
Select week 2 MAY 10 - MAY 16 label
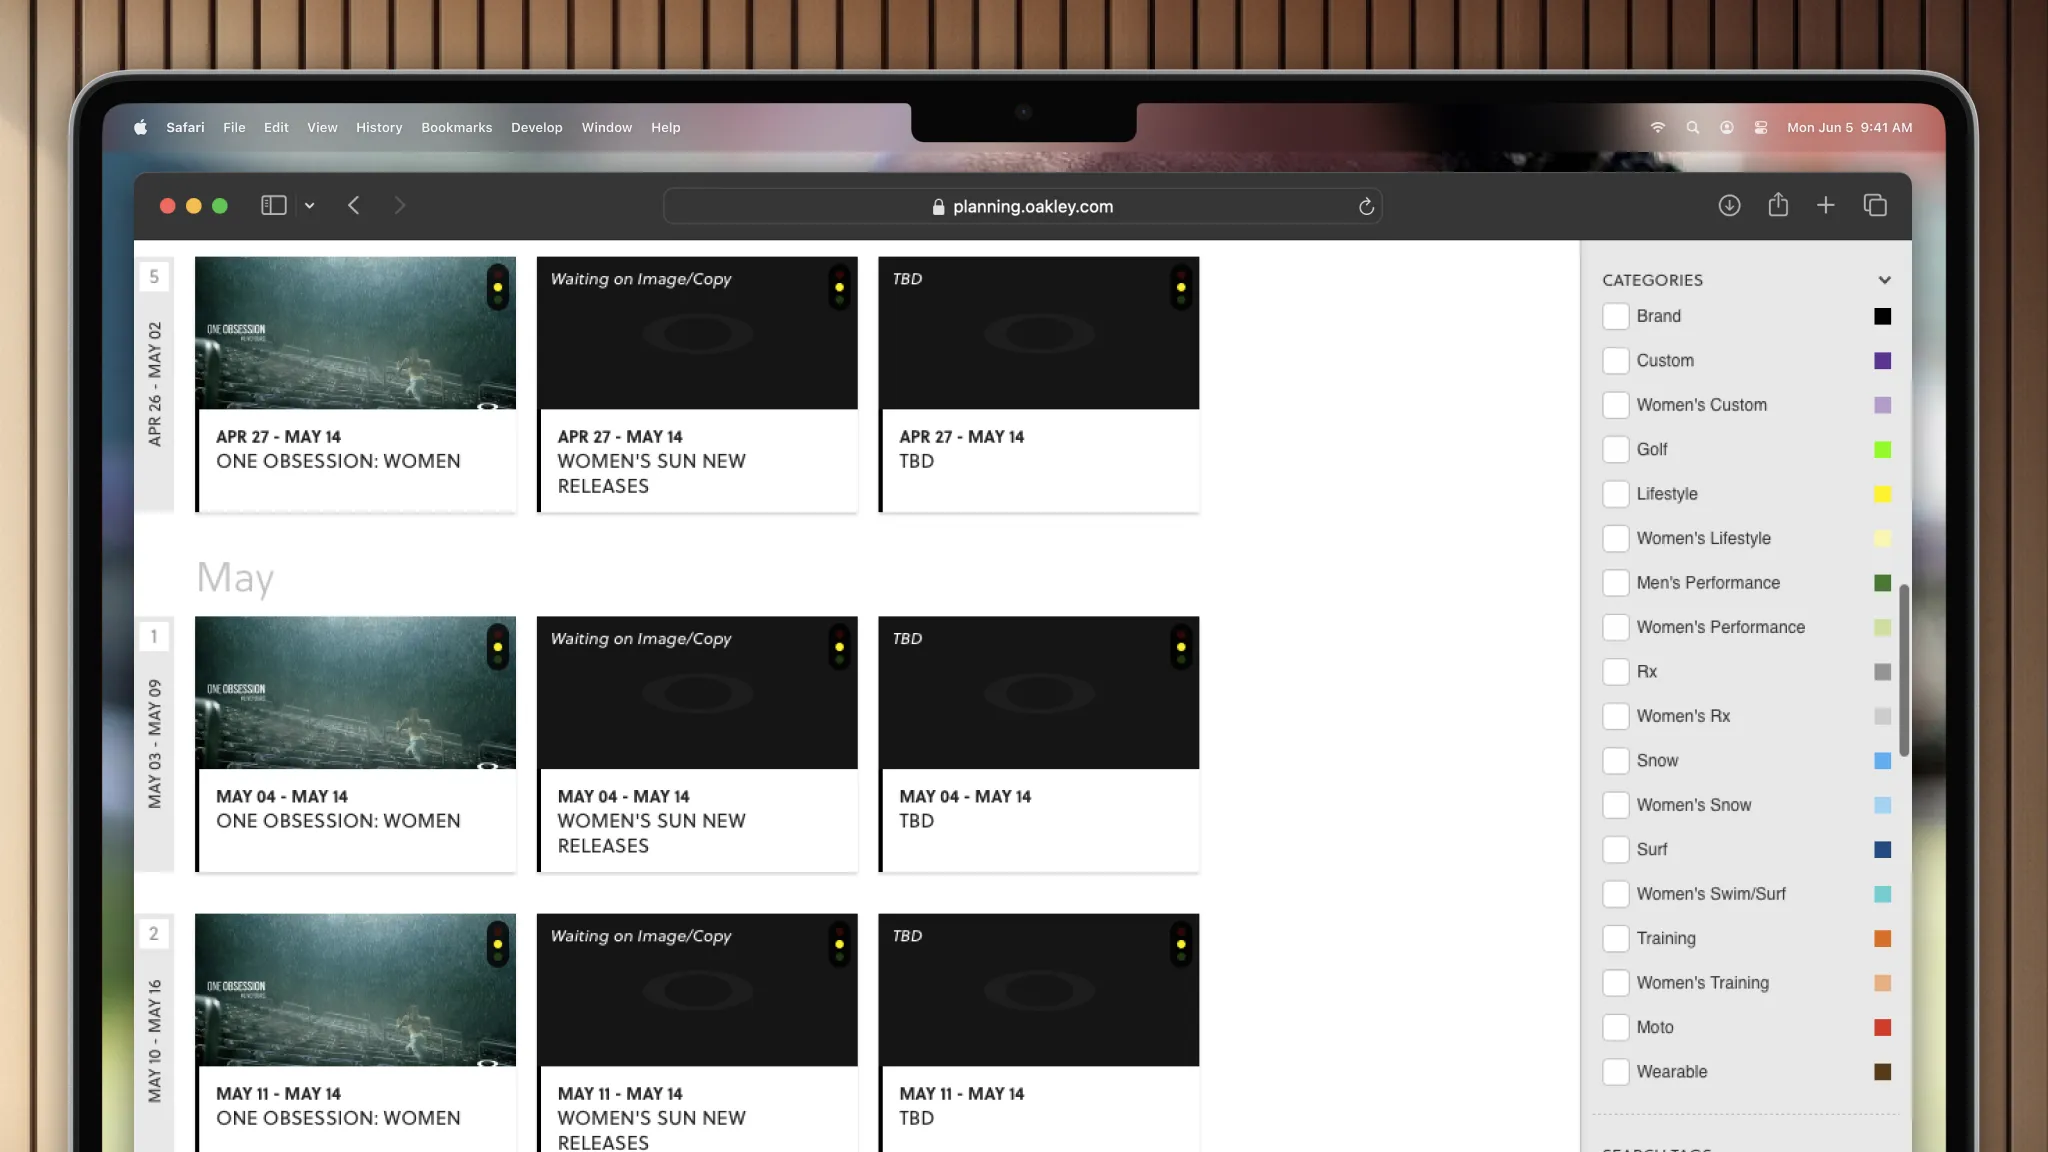click(154, 1041)
